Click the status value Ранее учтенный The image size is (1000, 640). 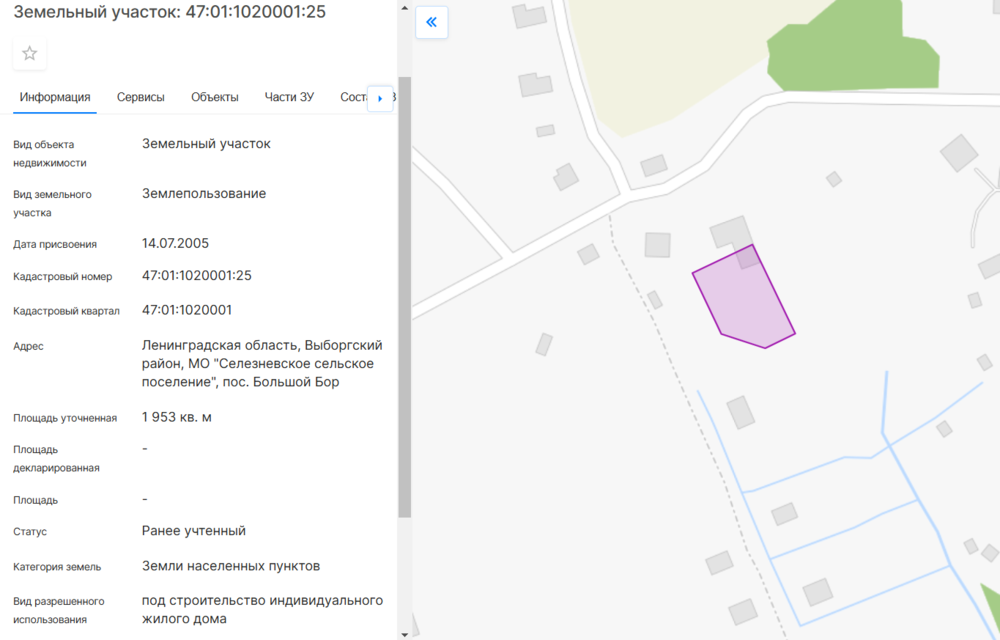pyautogui.click(x=194, y=531)
